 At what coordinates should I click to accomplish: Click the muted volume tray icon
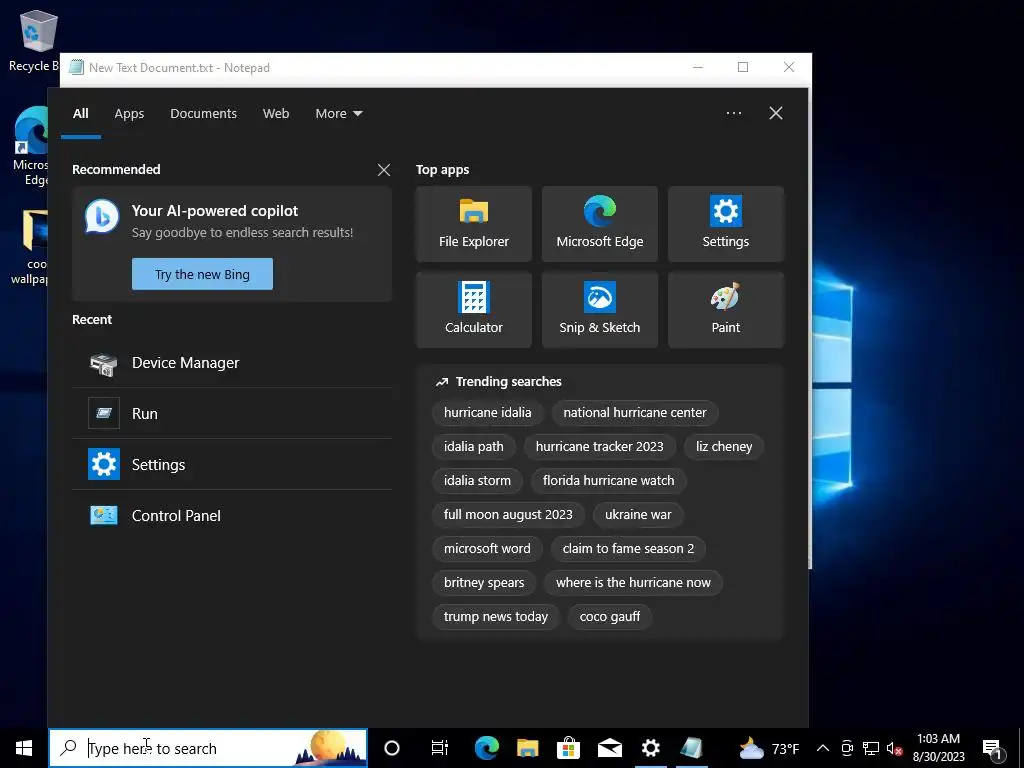point(894,748)
